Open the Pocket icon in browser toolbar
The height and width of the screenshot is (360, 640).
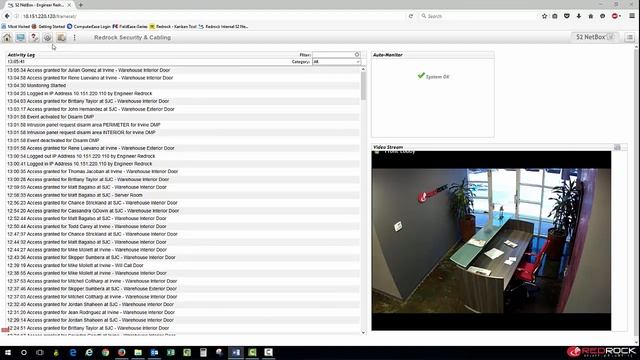click(567, 16)
